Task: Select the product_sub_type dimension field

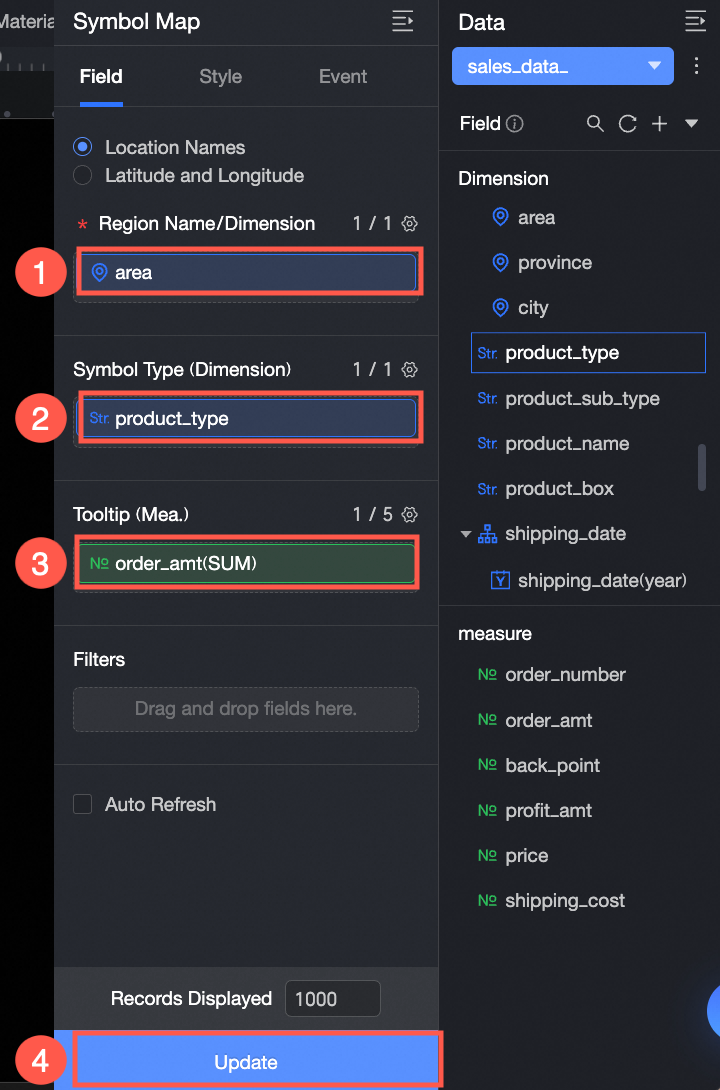Action: (x=582, y=399)
